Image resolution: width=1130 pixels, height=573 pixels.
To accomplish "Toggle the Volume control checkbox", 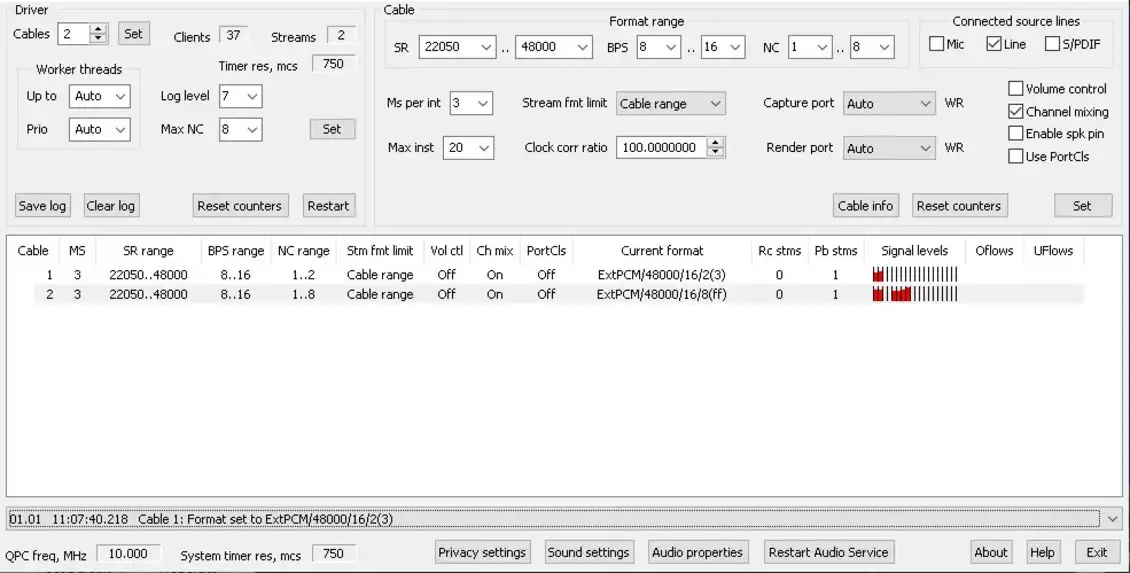I will click(x=1015, y=89).
